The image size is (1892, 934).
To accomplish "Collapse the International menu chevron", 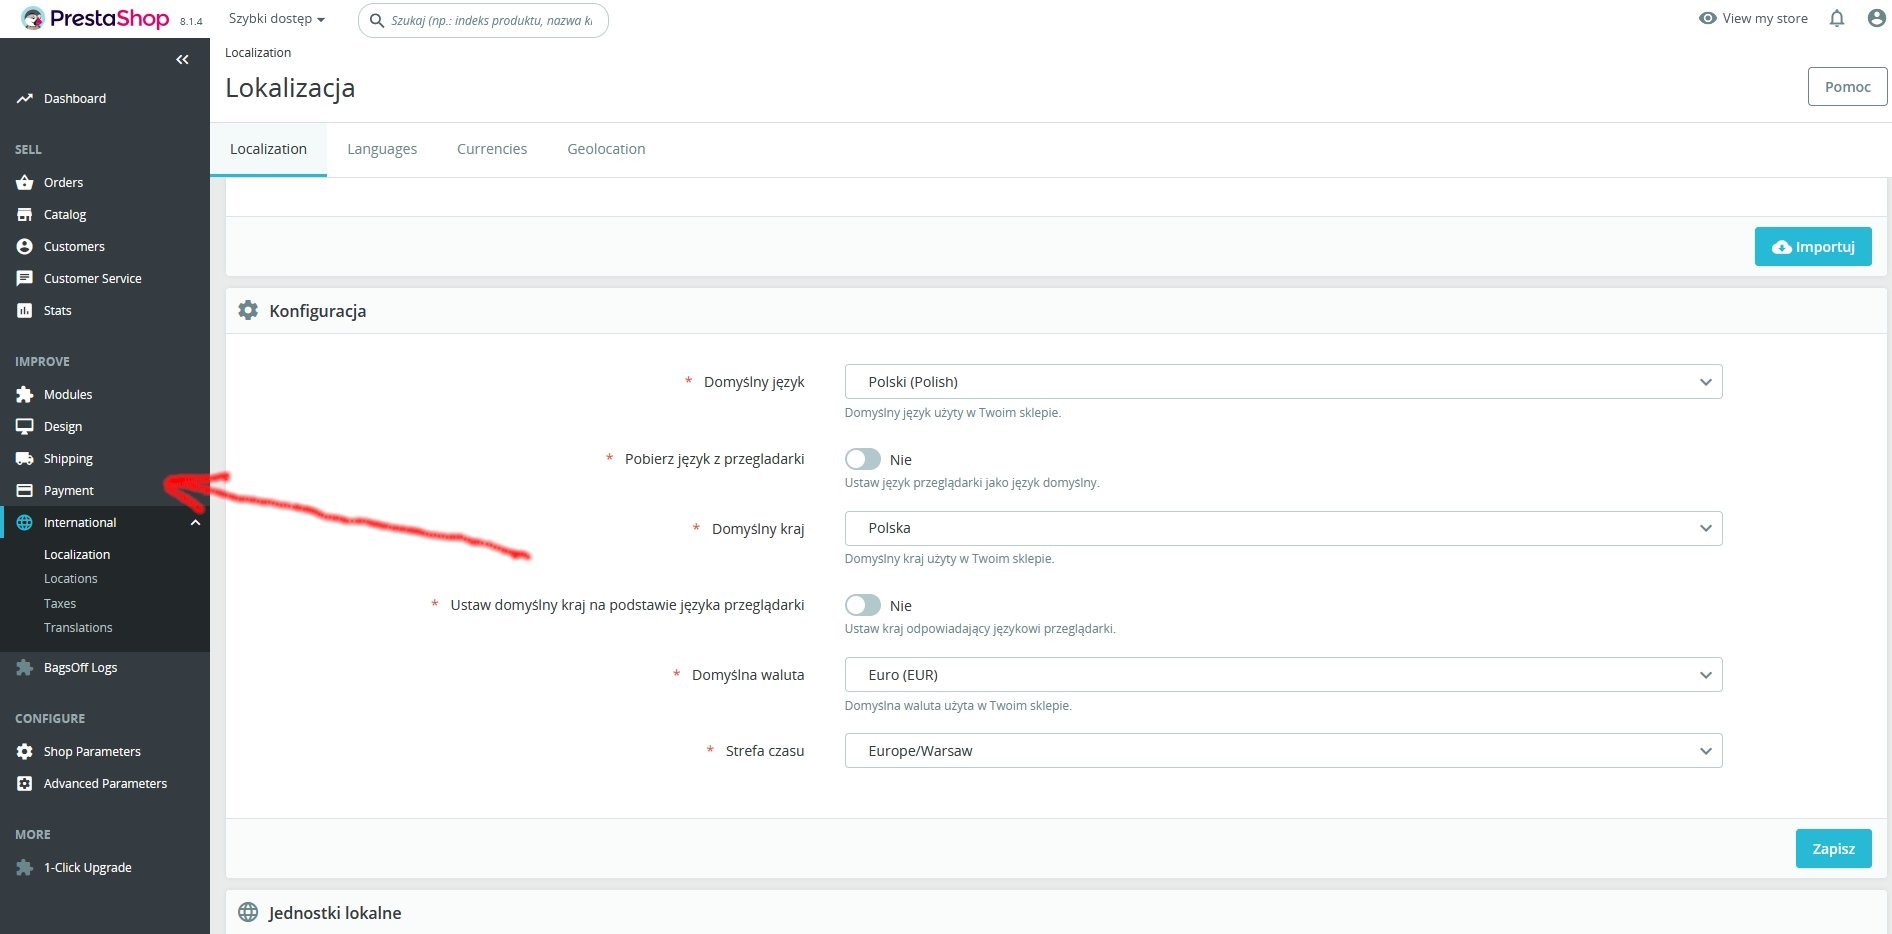I will [x=196, y=523].
